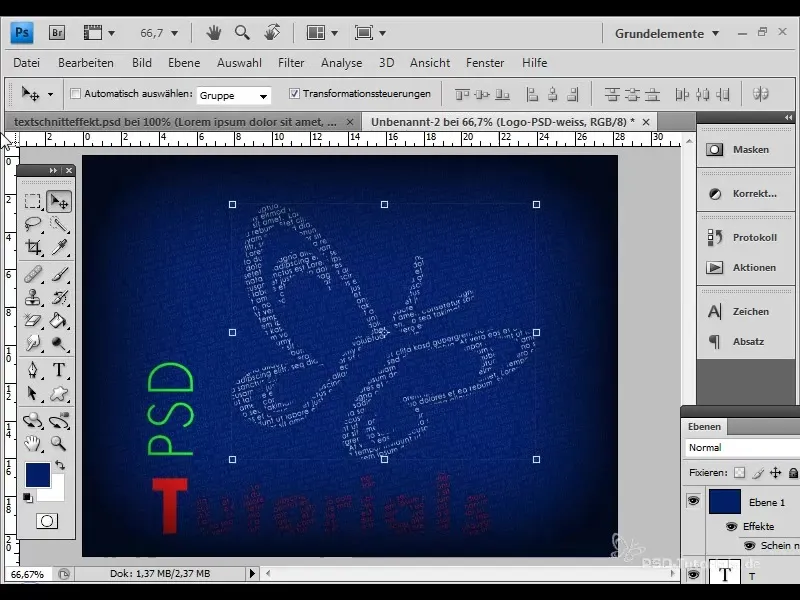Image resolution: width=800 pixels, height=600 pixels.
Task: Select the Eyedropper tool
Action: 59,247
